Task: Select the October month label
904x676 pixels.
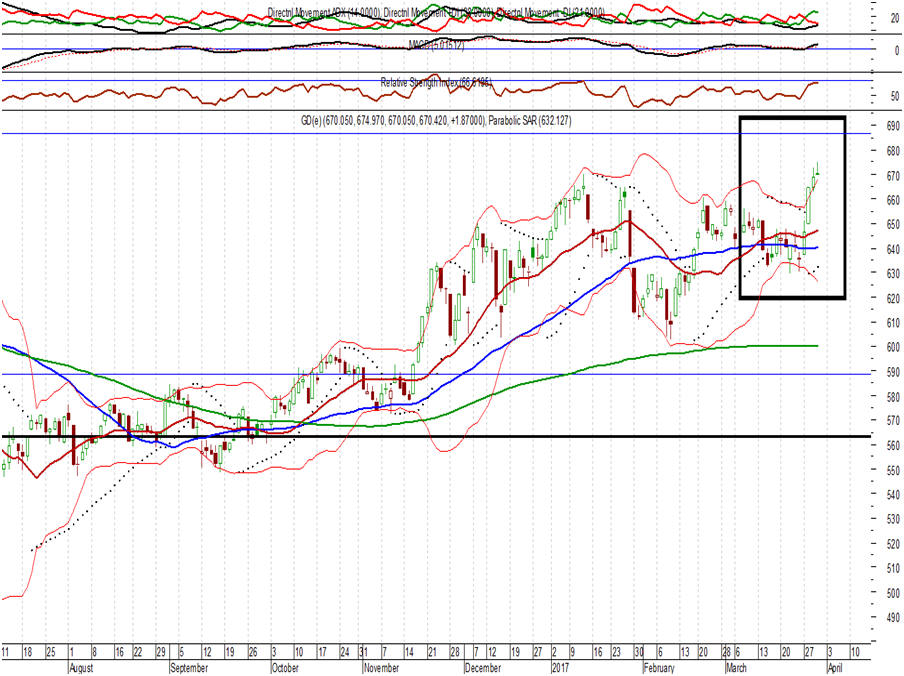Action: point(285,668)
